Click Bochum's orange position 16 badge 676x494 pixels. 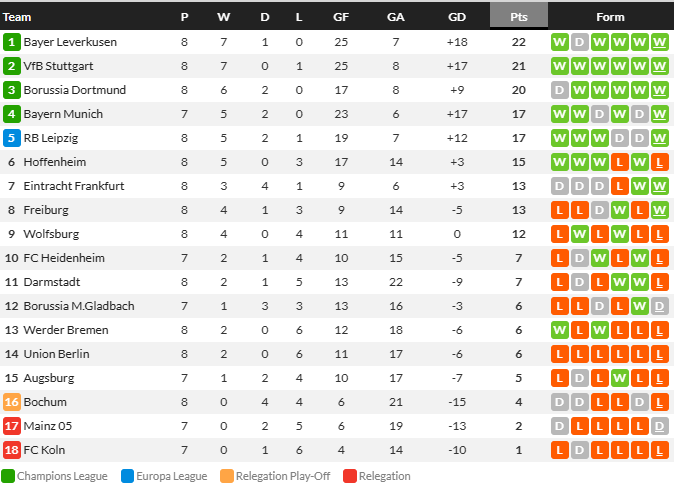[x=12, y=402]
